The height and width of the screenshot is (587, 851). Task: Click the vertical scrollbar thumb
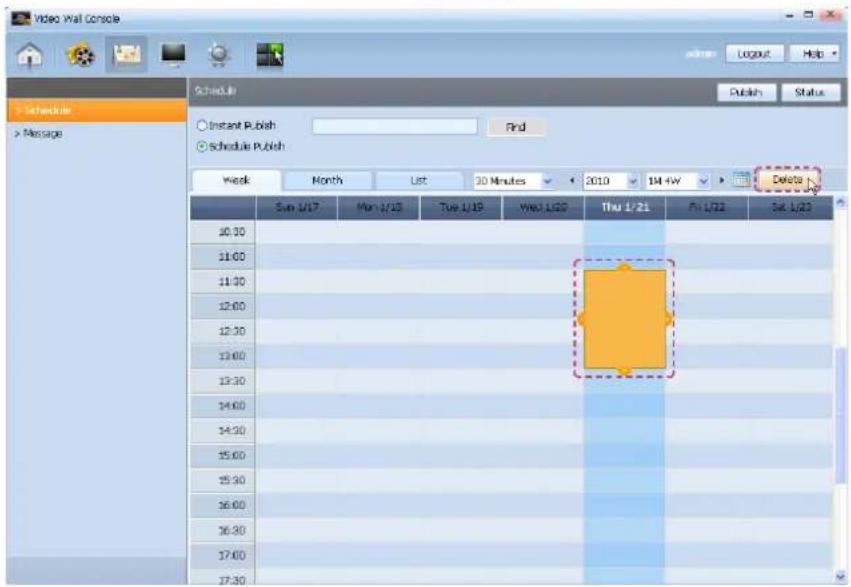pos(840,415)
